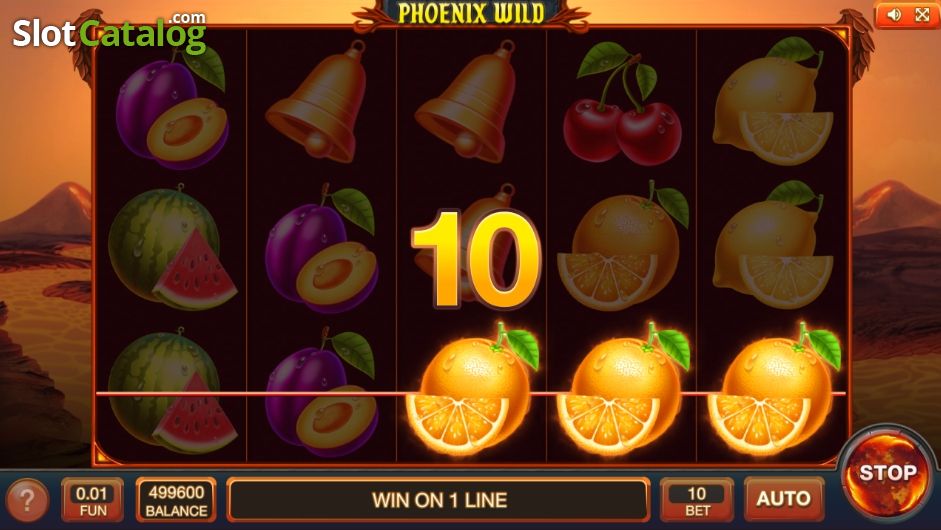Adjust the 10 BET amount
Screen dimensions: 941x530
click(697, 499)
